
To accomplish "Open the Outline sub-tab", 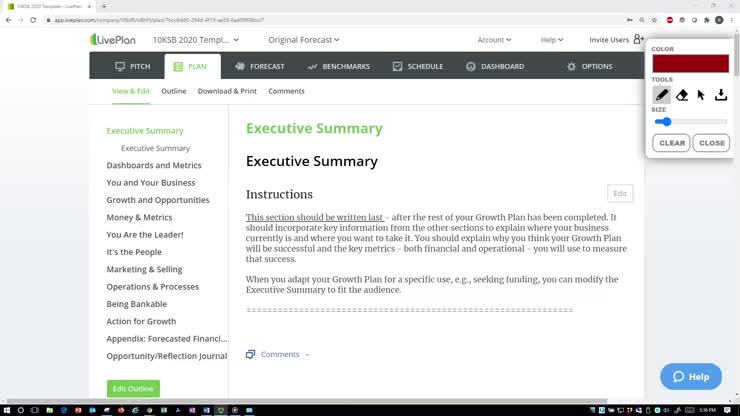I will [174, 91].
